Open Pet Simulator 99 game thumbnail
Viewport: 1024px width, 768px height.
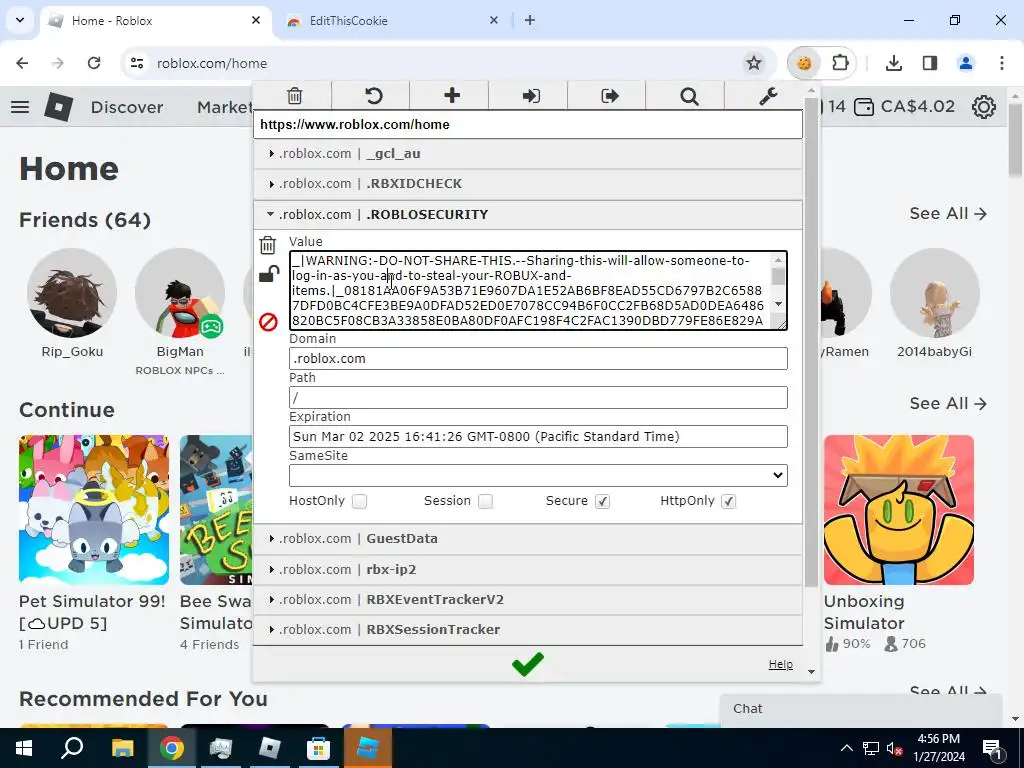click(94, 510)
